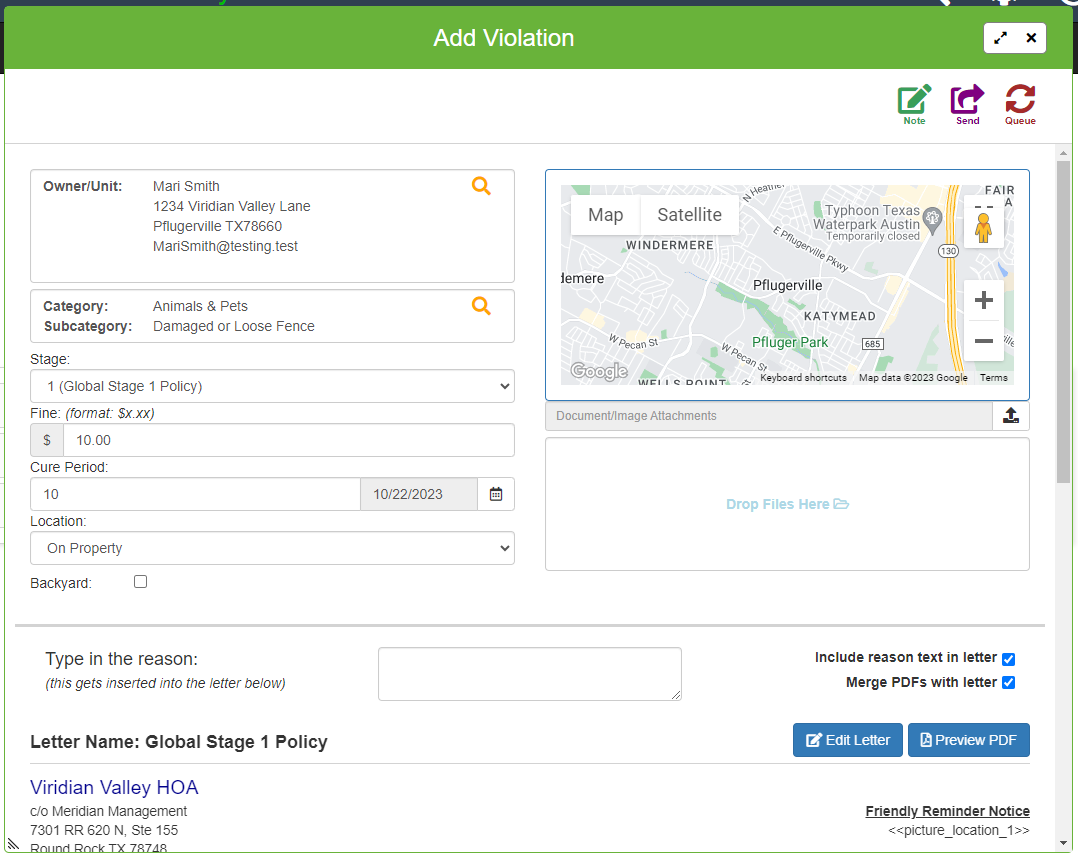Click the 'Letter Name: Global Stage 1 Policy' heading
Screen dimensions: 1078x861
pos(179,742)
